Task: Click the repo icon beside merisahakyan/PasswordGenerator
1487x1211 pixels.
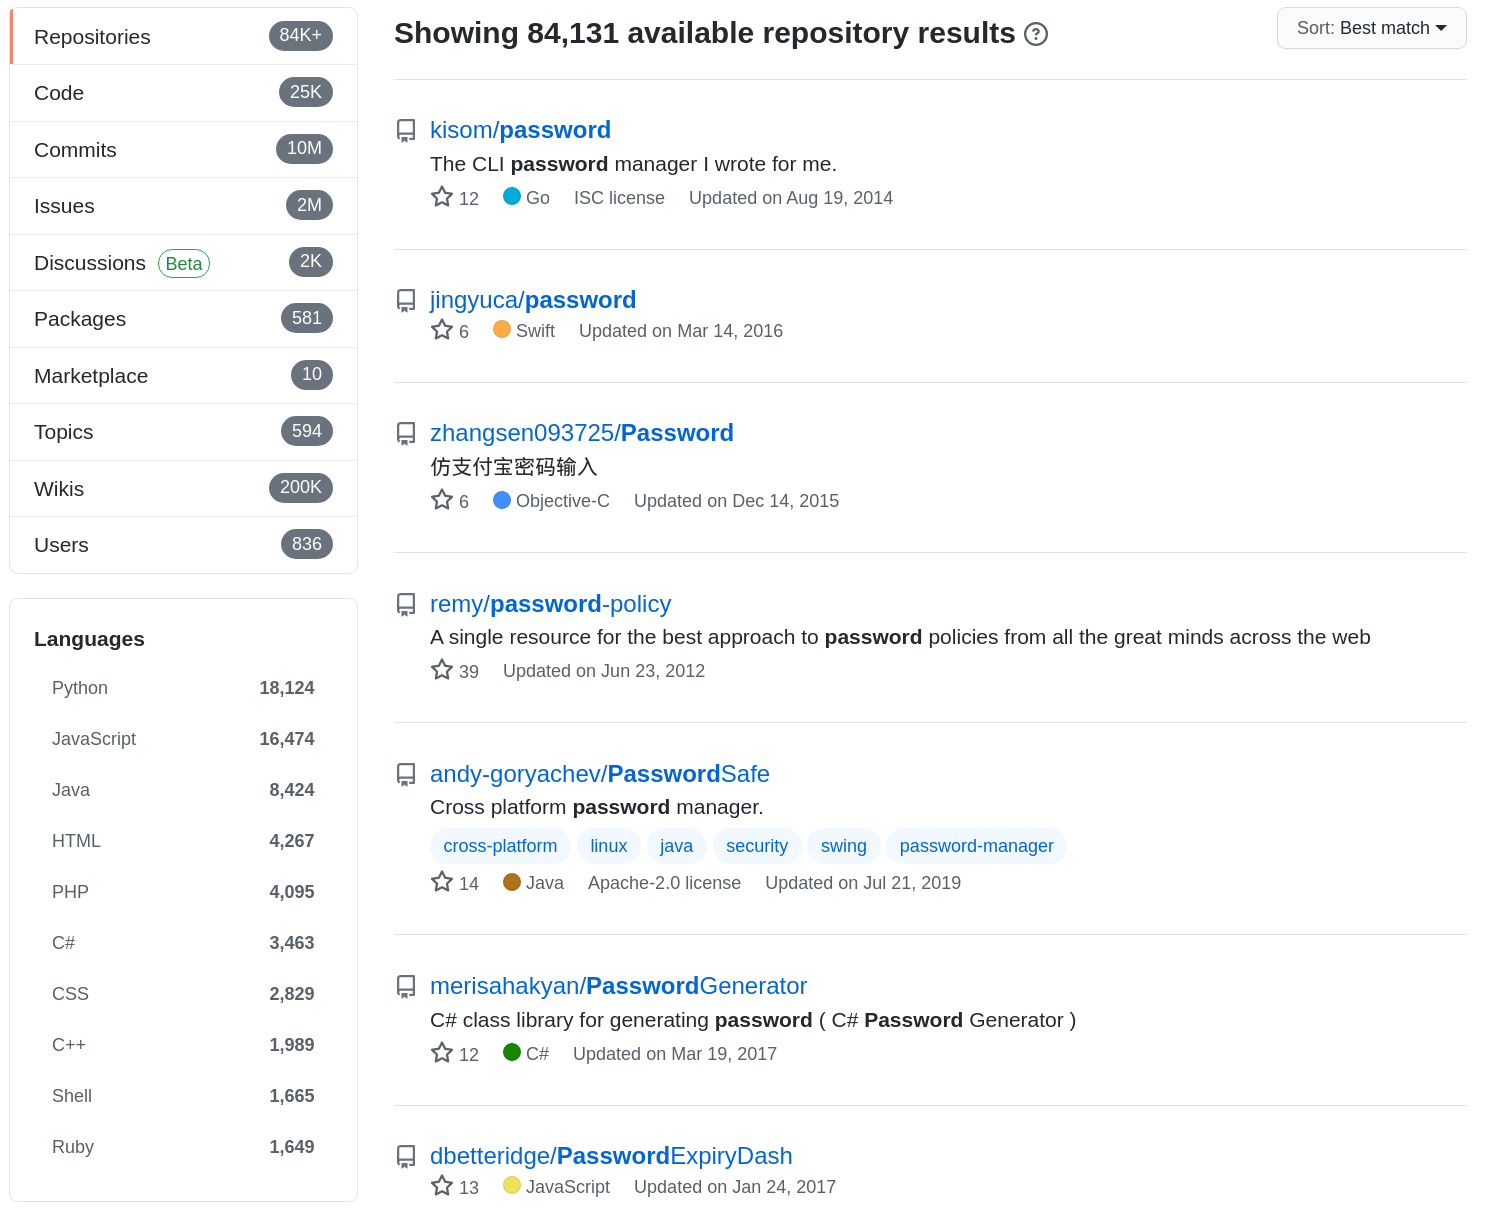Action: [406, 987]
